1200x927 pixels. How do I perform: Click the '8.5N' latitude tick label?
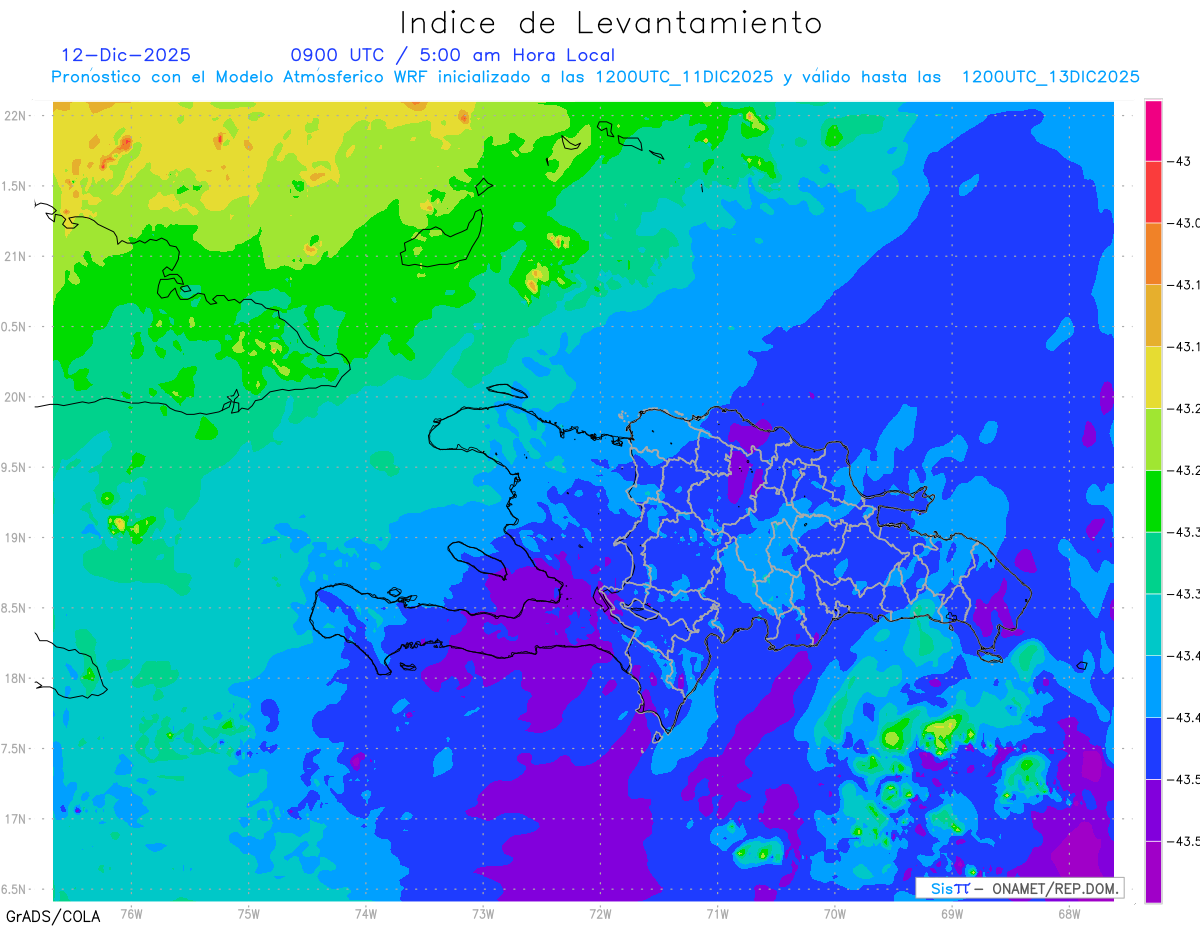(14, 609)
